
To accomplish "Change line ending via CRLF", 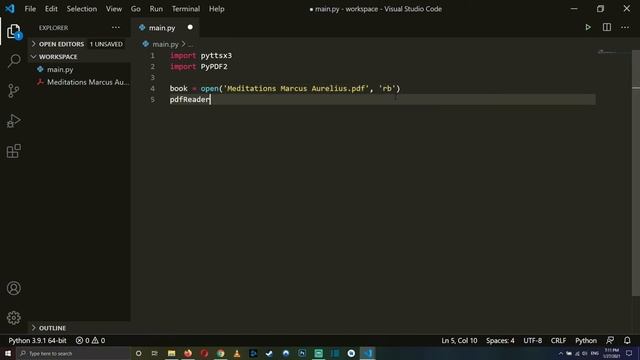I will pos(558,340).
